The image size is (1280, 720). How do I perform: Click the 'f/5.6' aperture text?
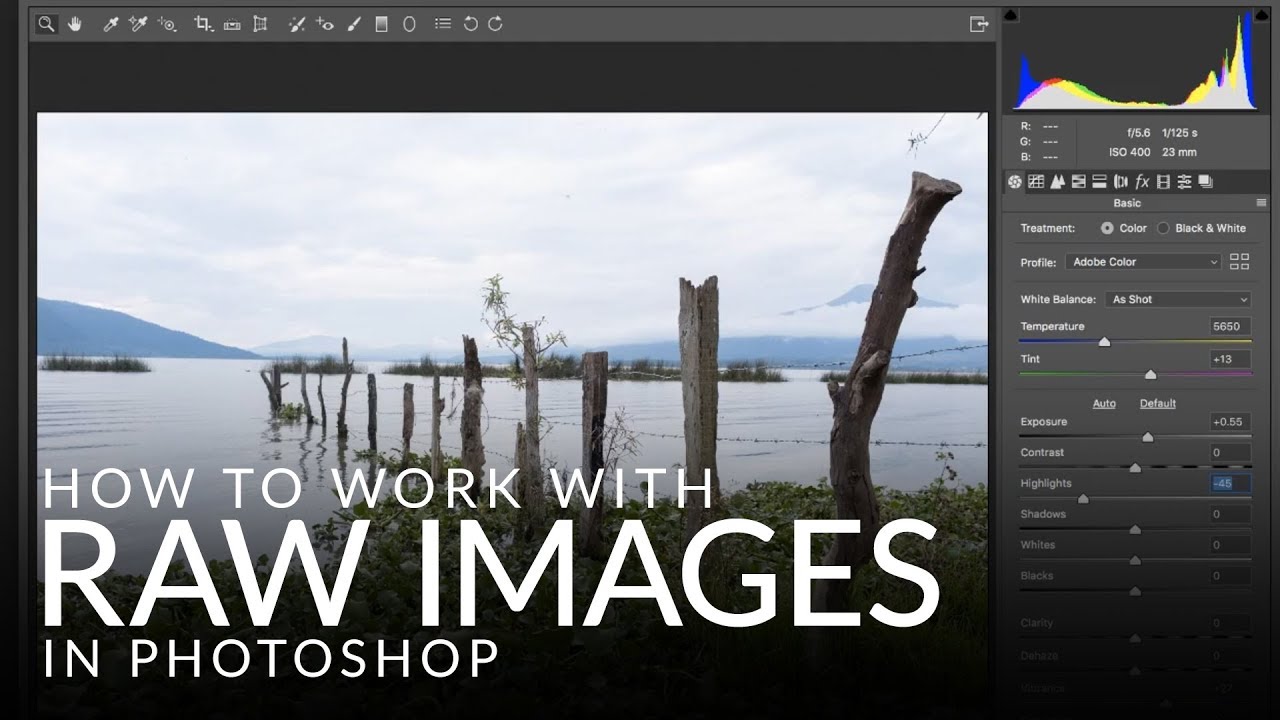coord(1138,133)
